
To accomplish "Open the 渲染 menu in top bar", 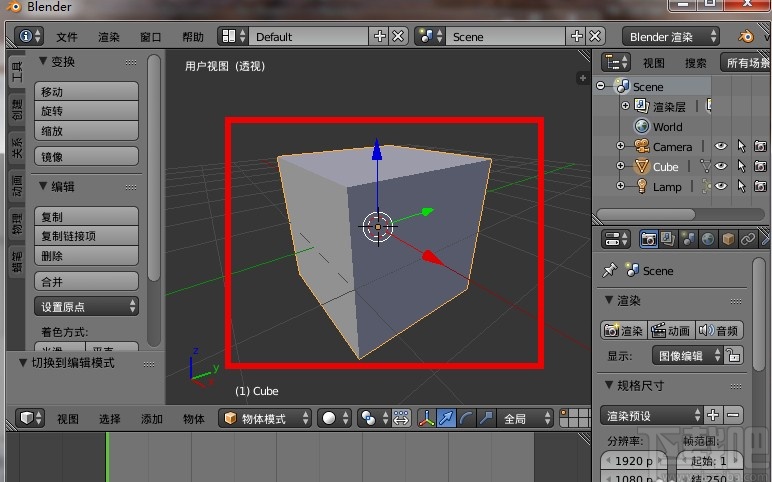I will click(x=109, y=37).
